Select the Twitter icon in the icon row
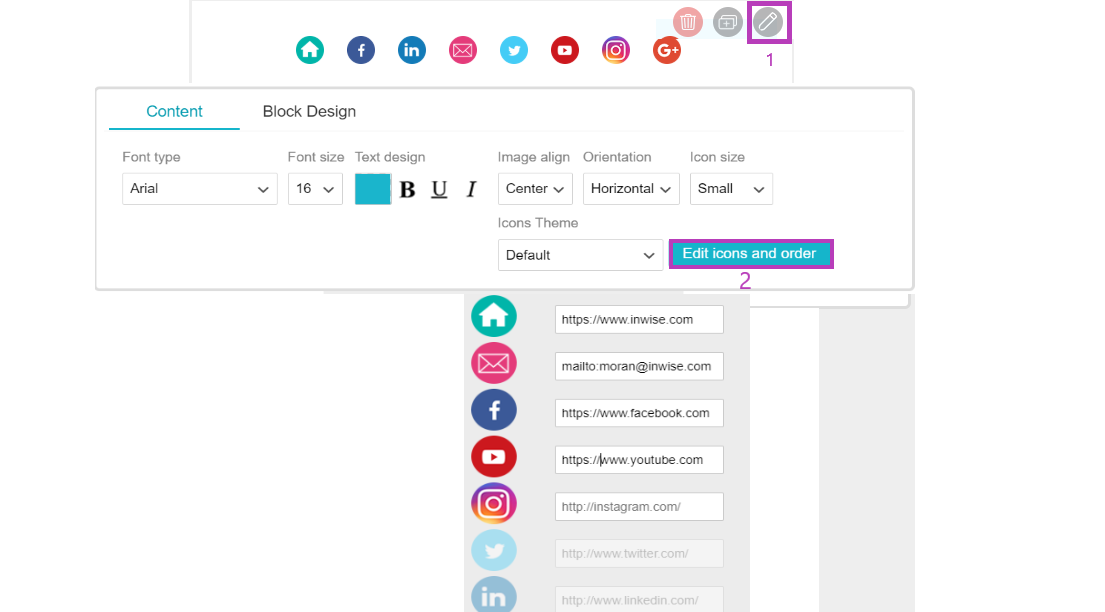 513,50
